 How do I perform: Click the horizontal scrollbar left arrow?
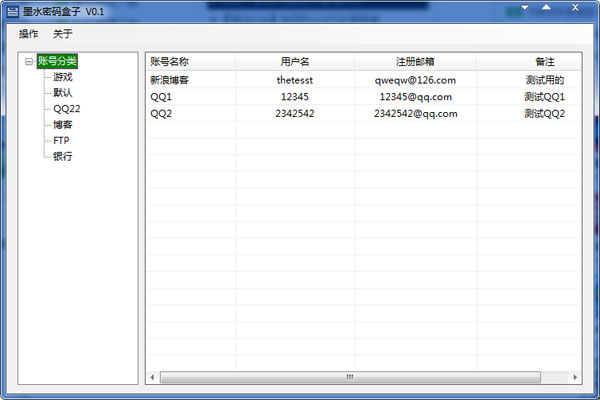point(153,377)
